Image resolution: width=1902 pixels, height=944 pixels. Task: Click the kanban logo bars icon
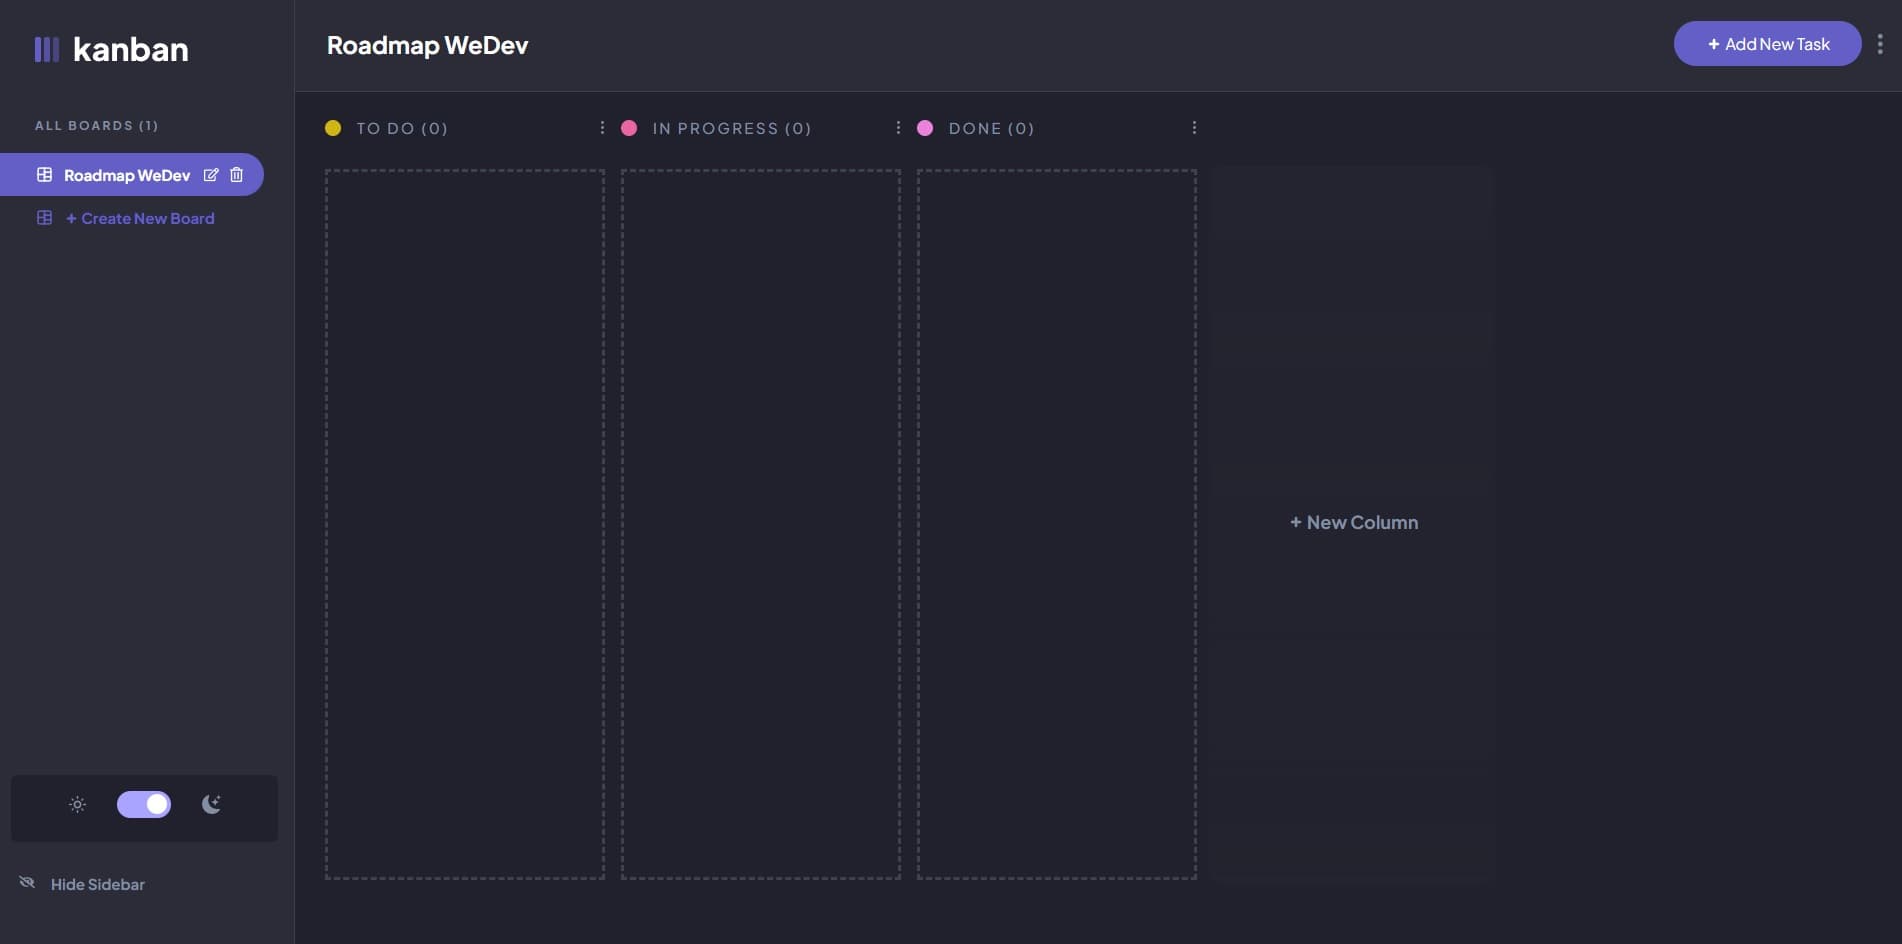pos(46,49)
